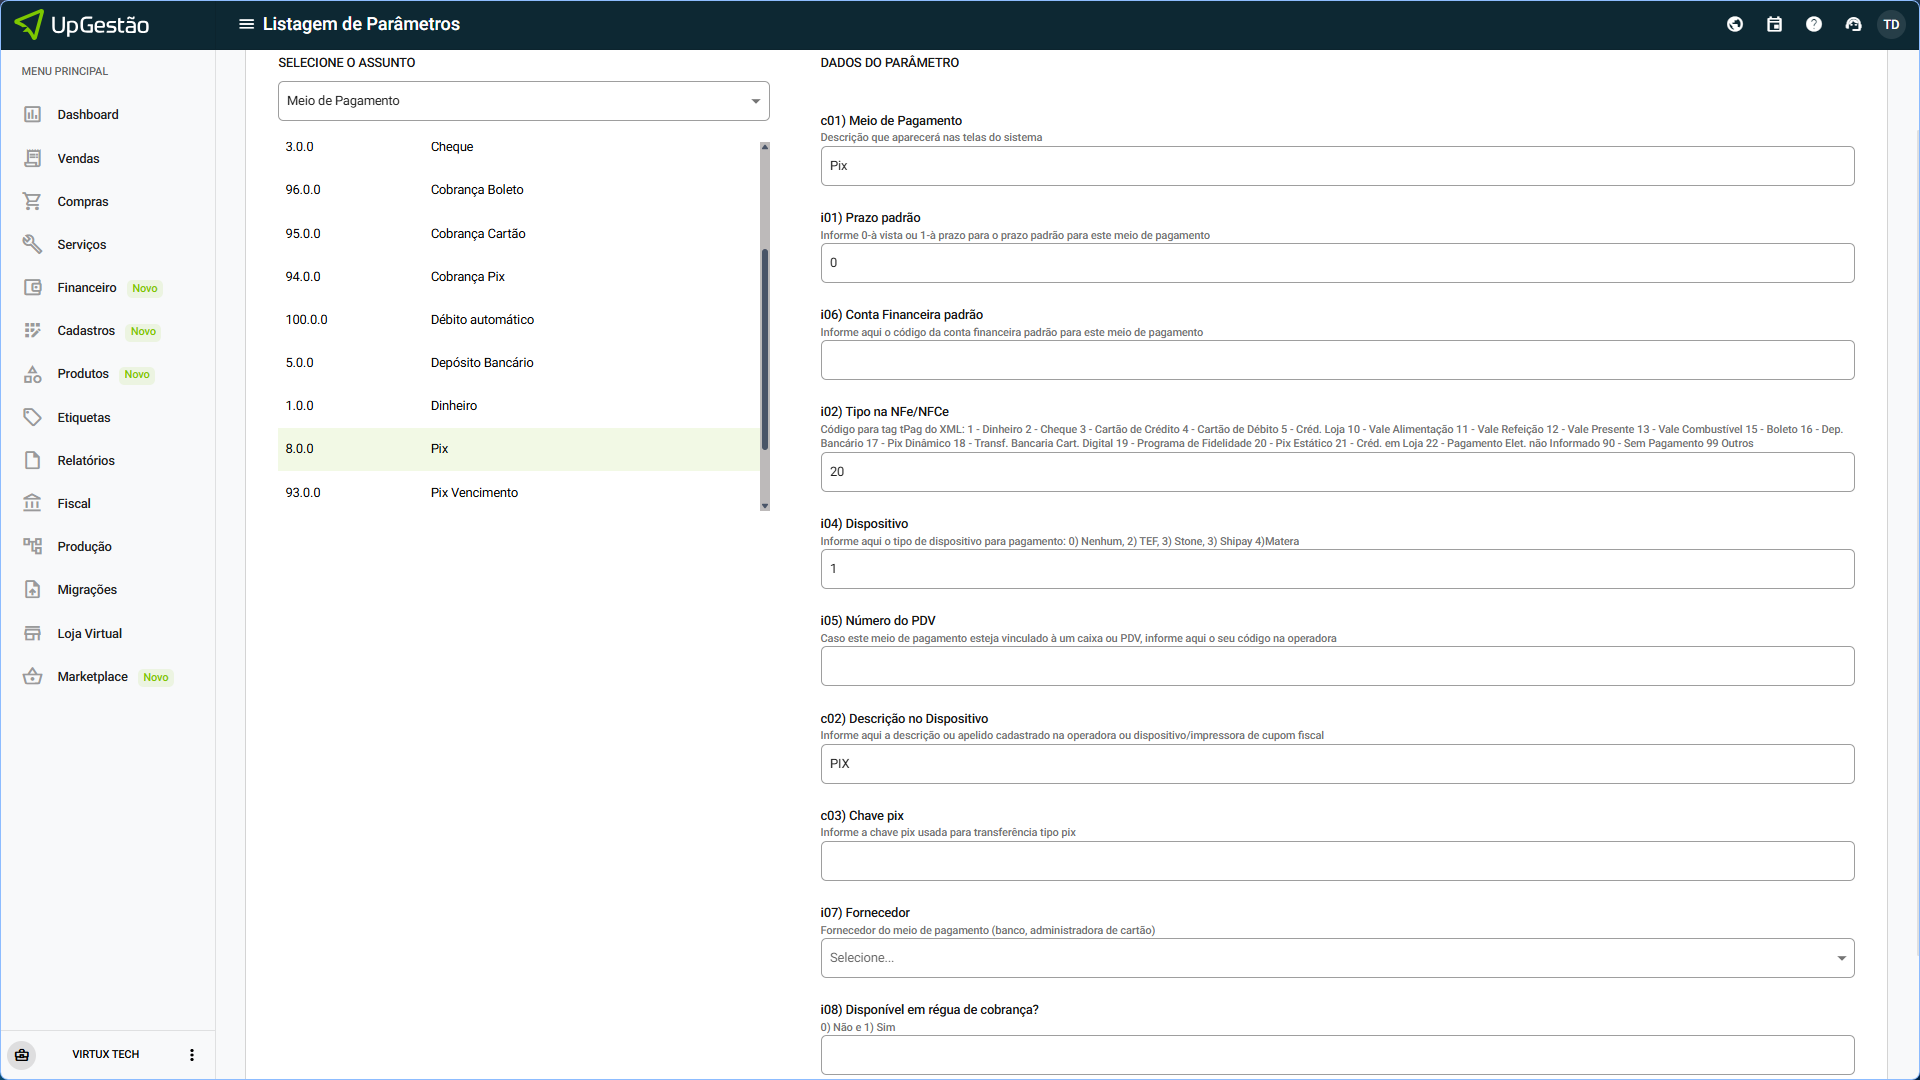Open the help question mark icon
The height and width of the screenshot is (1080, 1920).
tap(1813, 24)
